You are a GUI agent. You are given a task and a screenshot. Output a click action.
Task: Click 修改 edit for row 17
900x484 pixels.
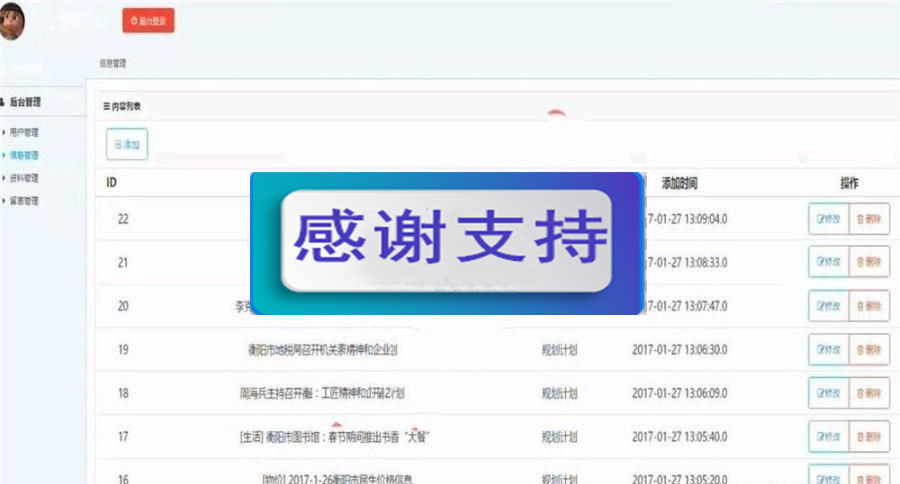tap(828, 437)
